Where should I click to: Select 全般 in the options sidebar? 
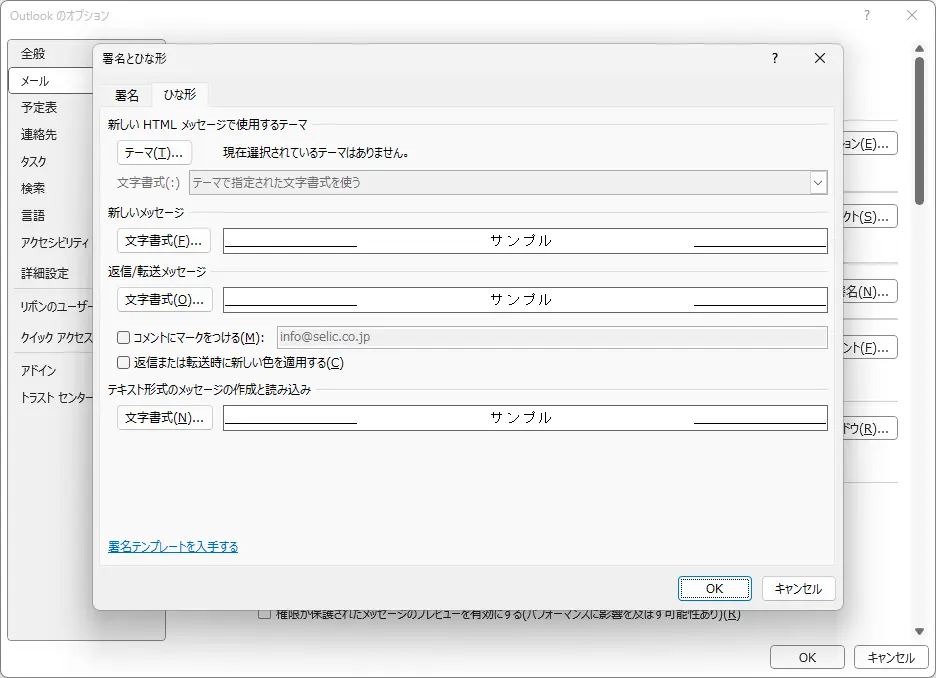coord(33,53)
